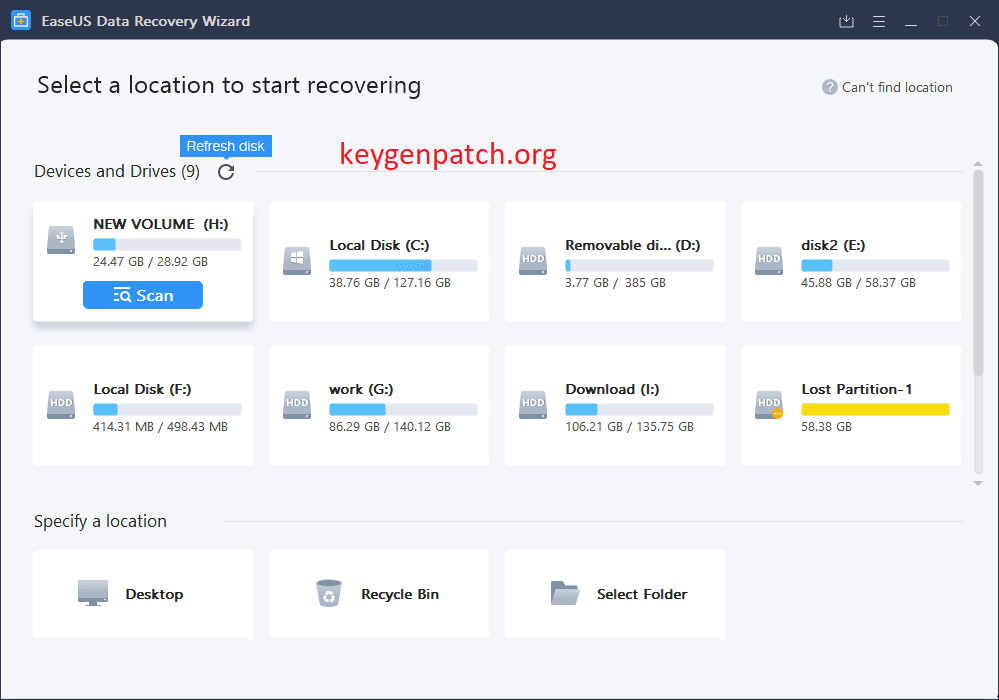Choose the Desktop location label
This screenshot has height=700, width=999.
(x=154, y=594)
